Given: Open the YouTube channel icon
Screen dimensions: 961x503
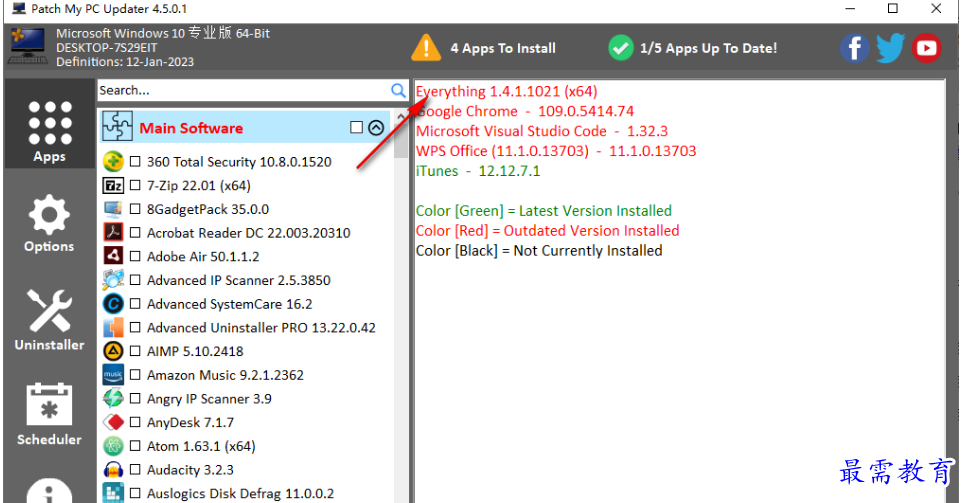Looking at the screenshot, I should [x=927, y=48].
